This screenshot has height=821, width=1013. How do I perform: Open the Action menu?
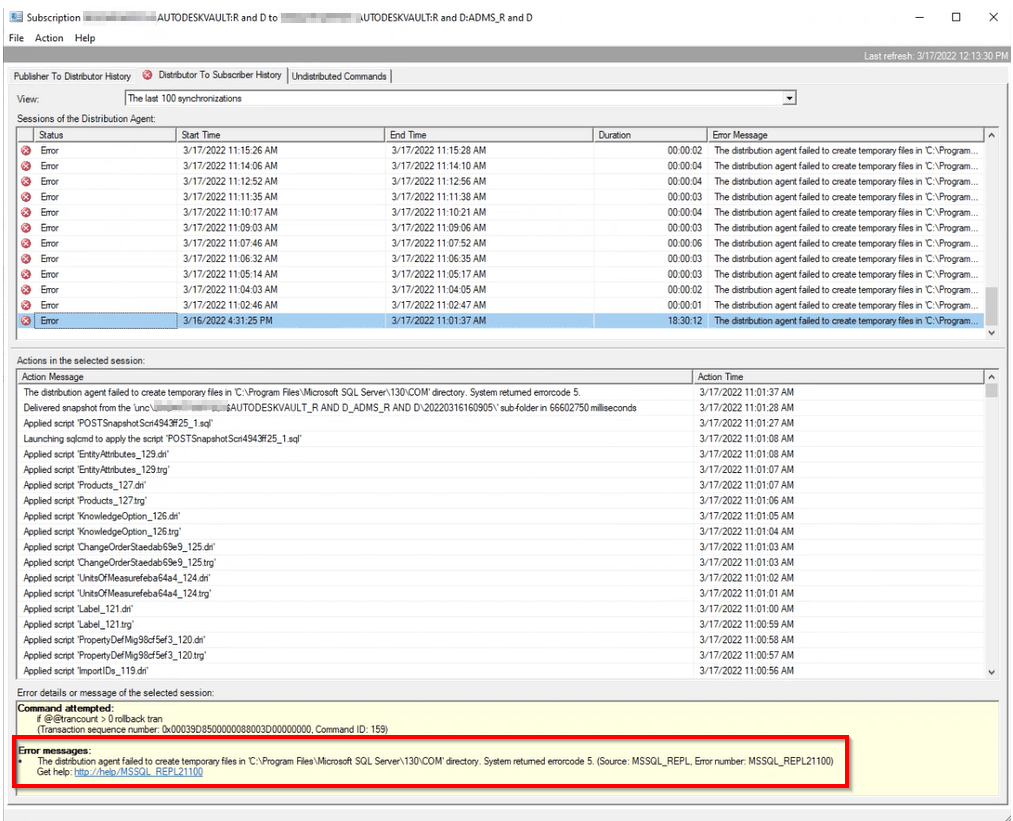click(49, 38)
